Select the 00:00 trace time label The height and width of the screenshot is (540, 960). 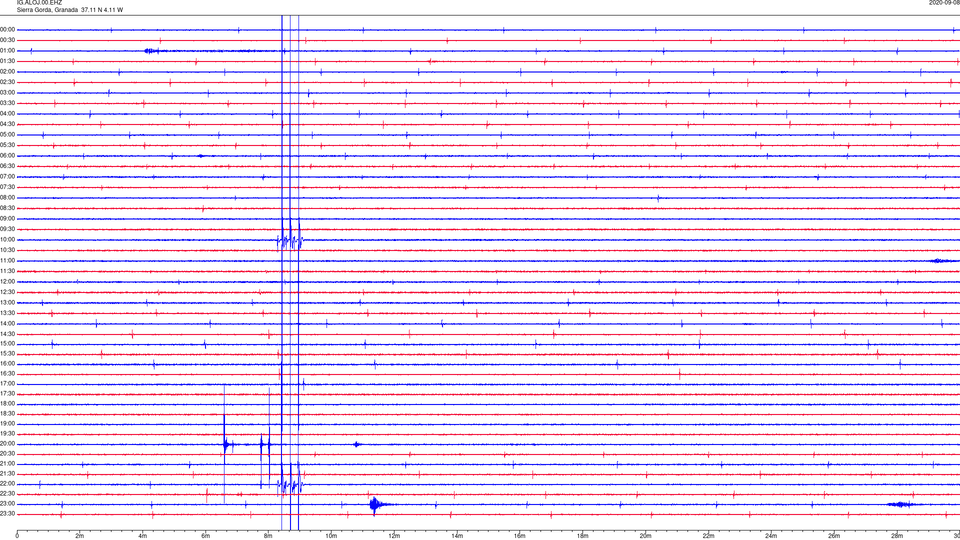8,30
